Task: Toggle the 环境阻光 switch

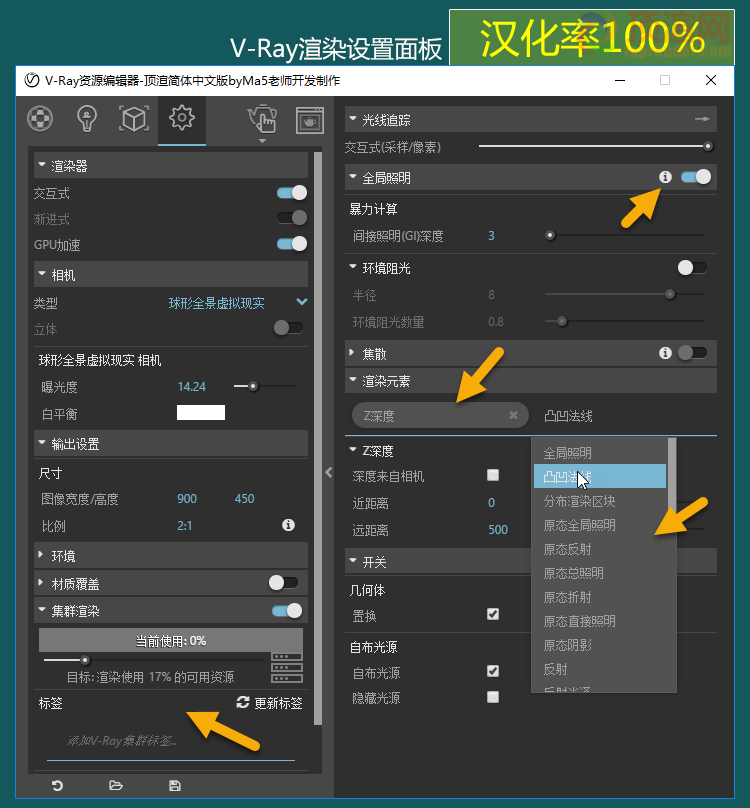Action: (x=692, y=267)
